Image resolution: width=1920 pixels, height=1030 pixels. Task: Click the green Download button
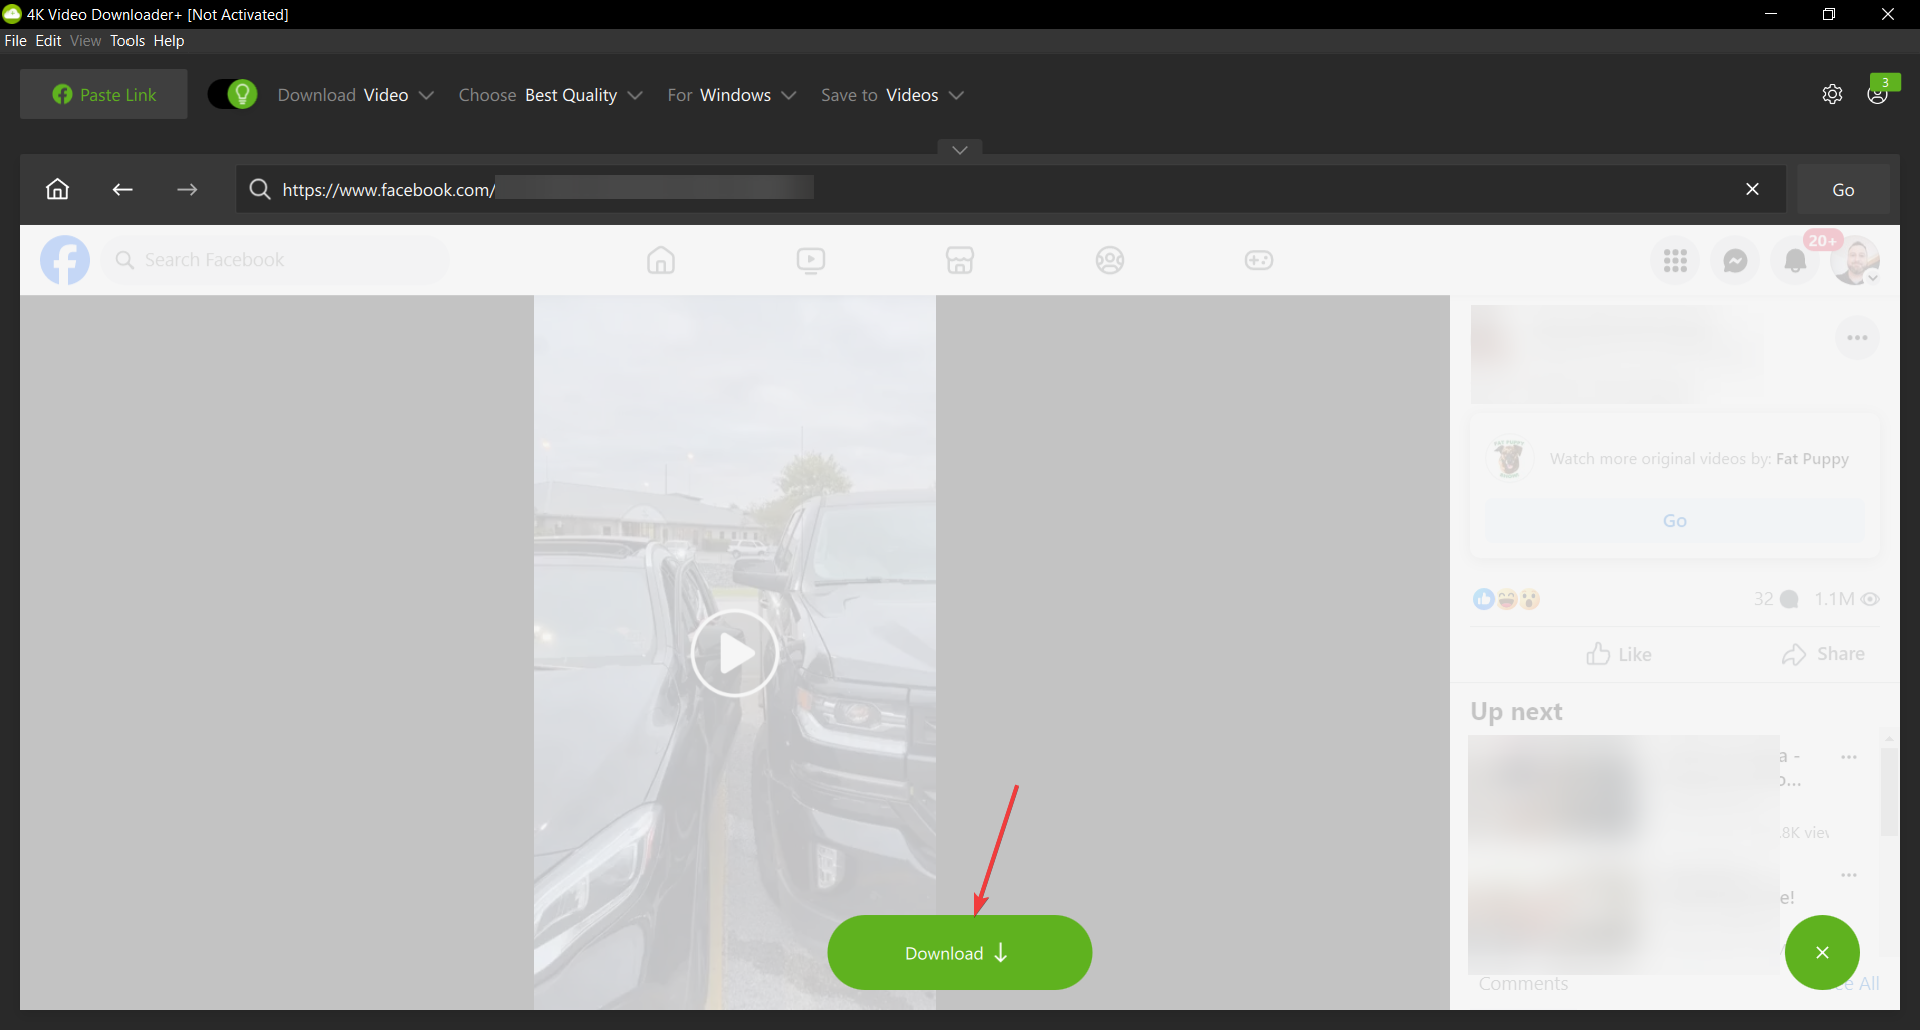click(959, 952)
